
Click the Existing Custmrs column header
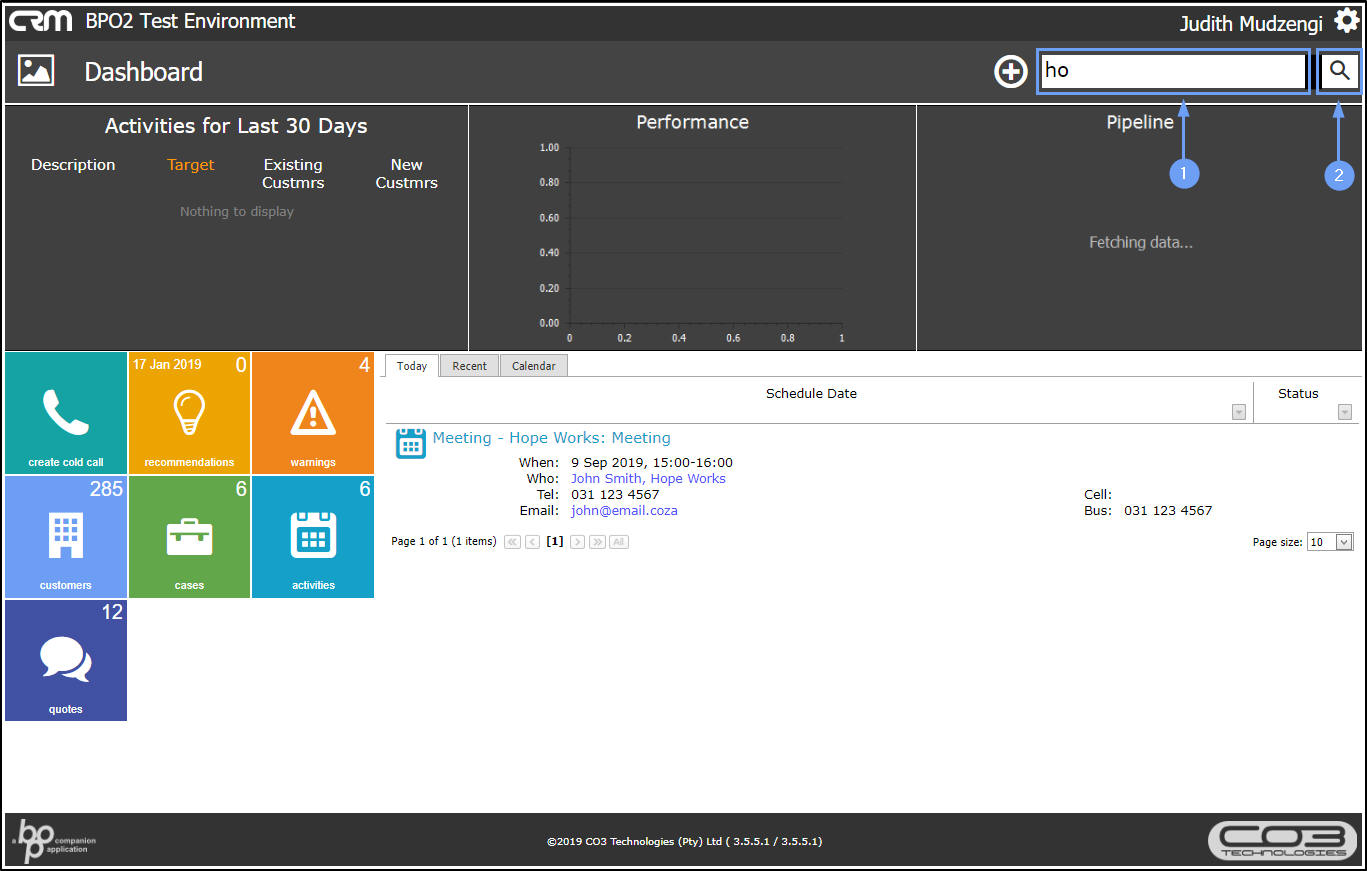point(293,174)
